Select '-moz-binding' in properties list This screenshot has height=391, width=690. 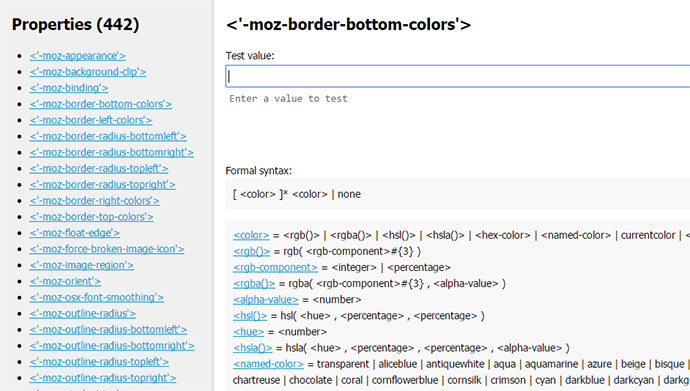point(69,88)
